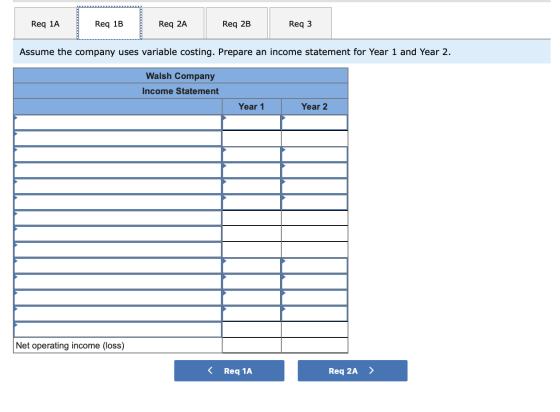Viewport: 560px width, 412px height.
Task: Open the first row label dropdown under header
Action: tap(118, 122)
